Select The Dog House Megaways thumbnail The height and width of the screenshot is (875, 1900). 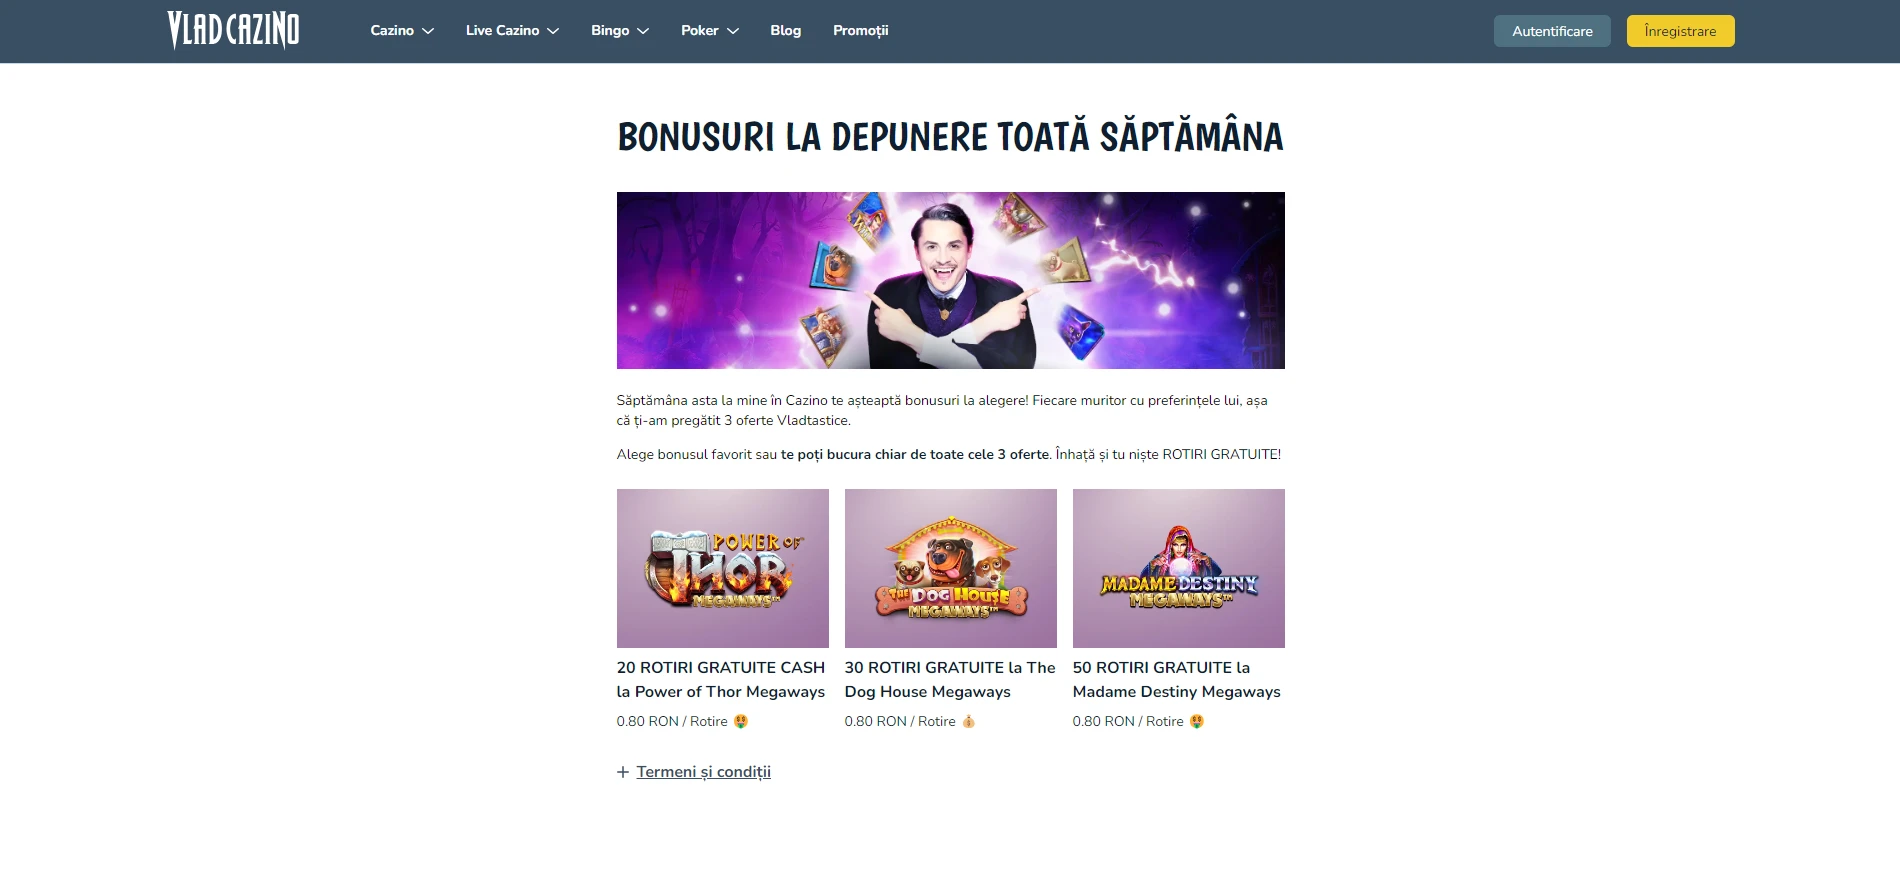951,568
